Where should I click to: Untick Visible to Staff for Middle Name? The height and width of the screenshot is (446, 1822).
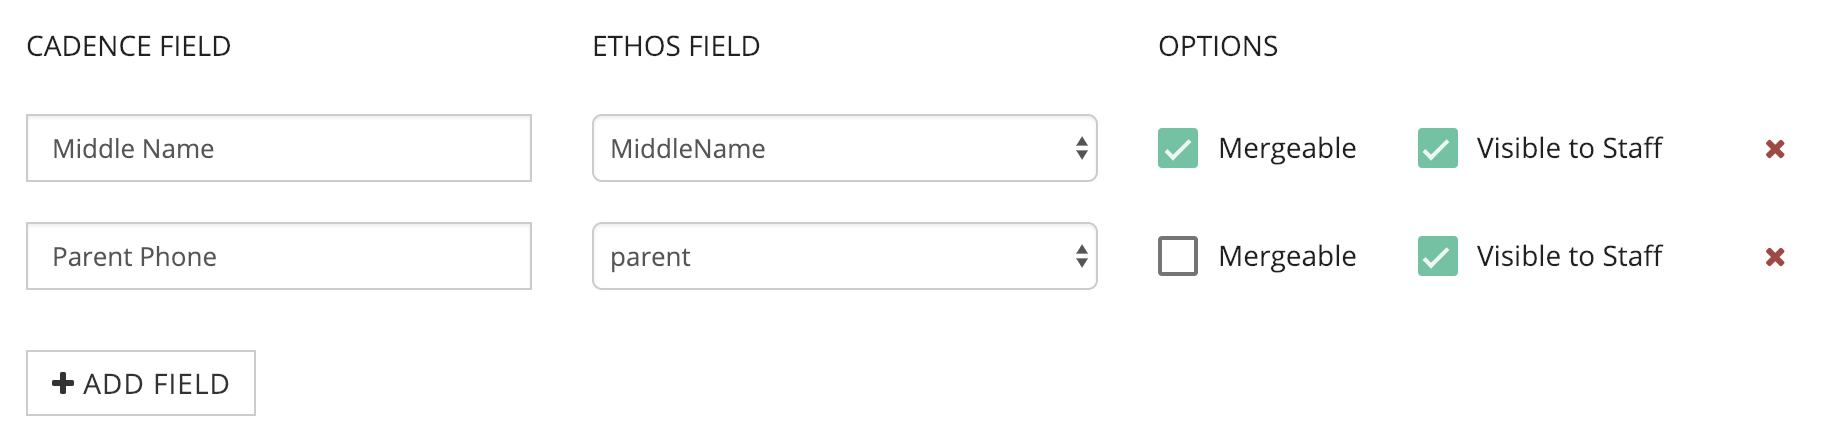(x=1437, y=148)
